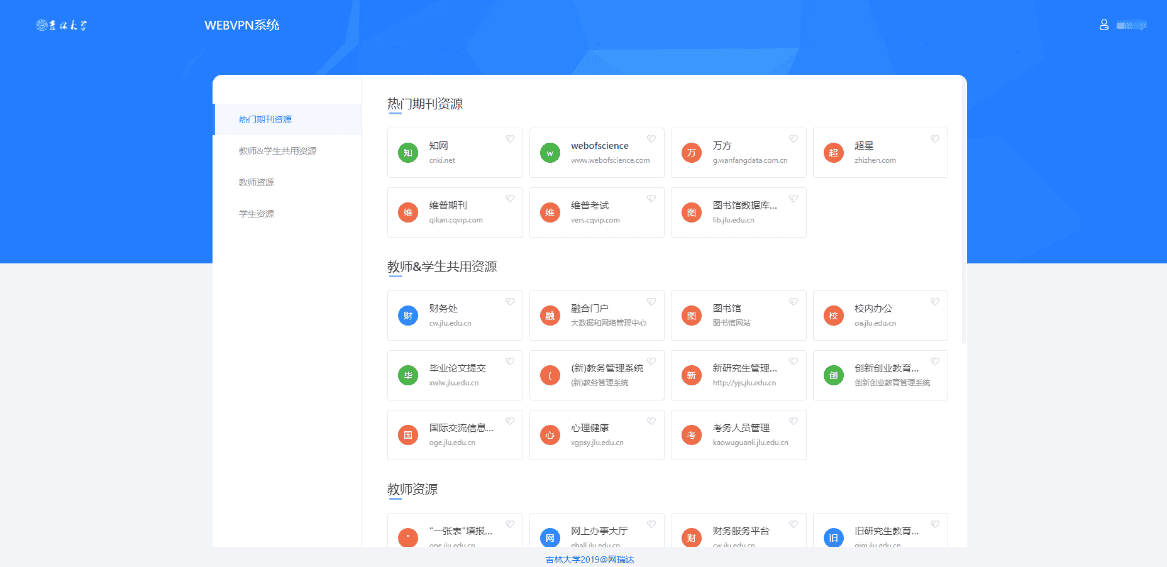
Task: Click the 校内办公 circle icon
Action: [x=834, y=315]
